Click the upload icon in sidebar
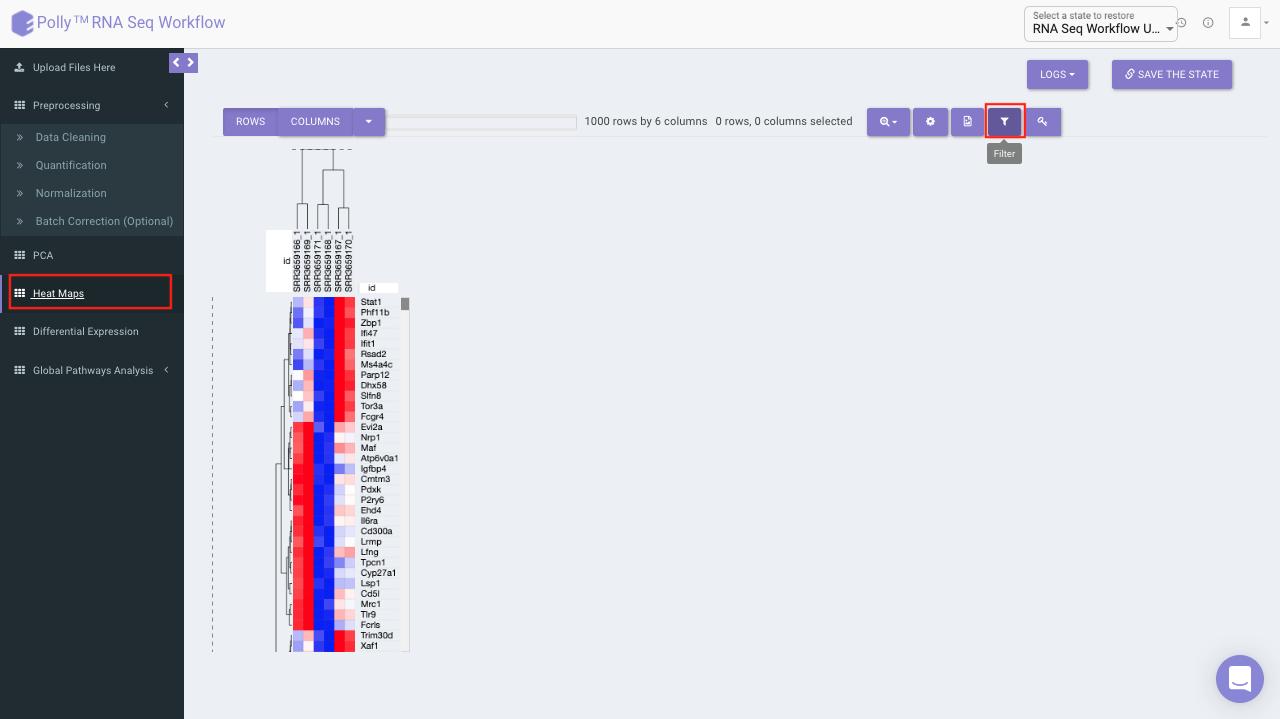This screenshot has height=719, width=1280. (19, 67)
